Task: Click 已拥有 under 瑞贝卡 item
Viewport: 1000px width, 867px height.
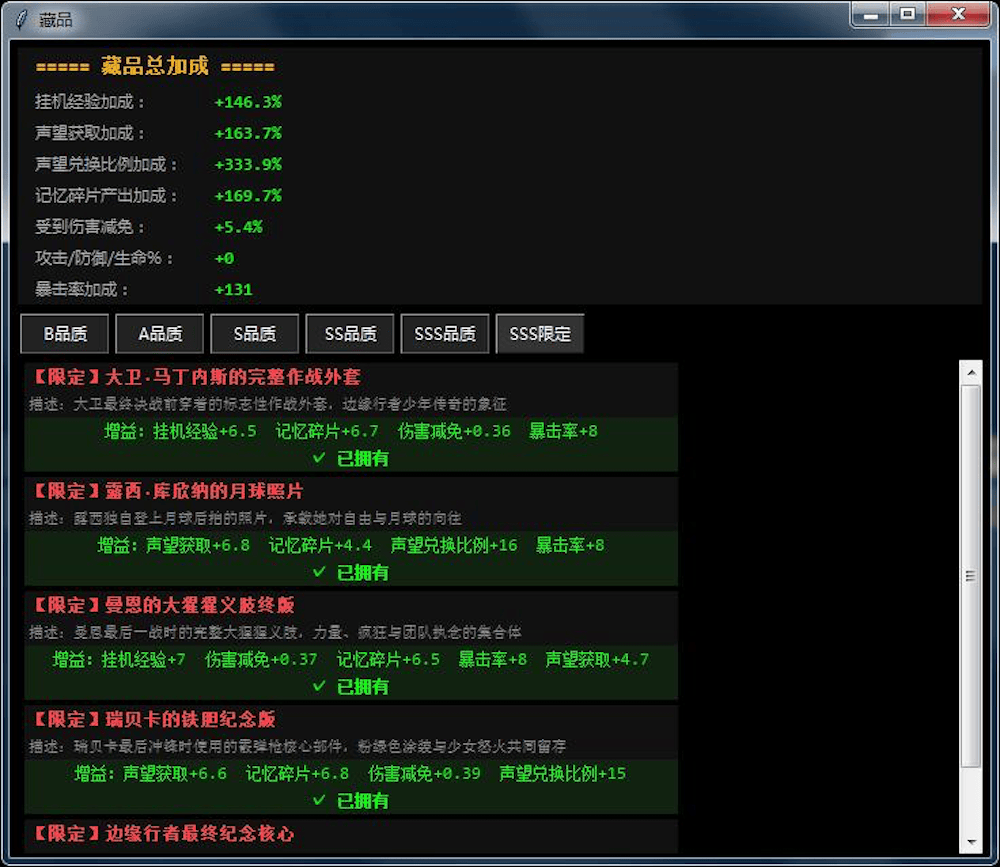Action: (x=351, y=801)
